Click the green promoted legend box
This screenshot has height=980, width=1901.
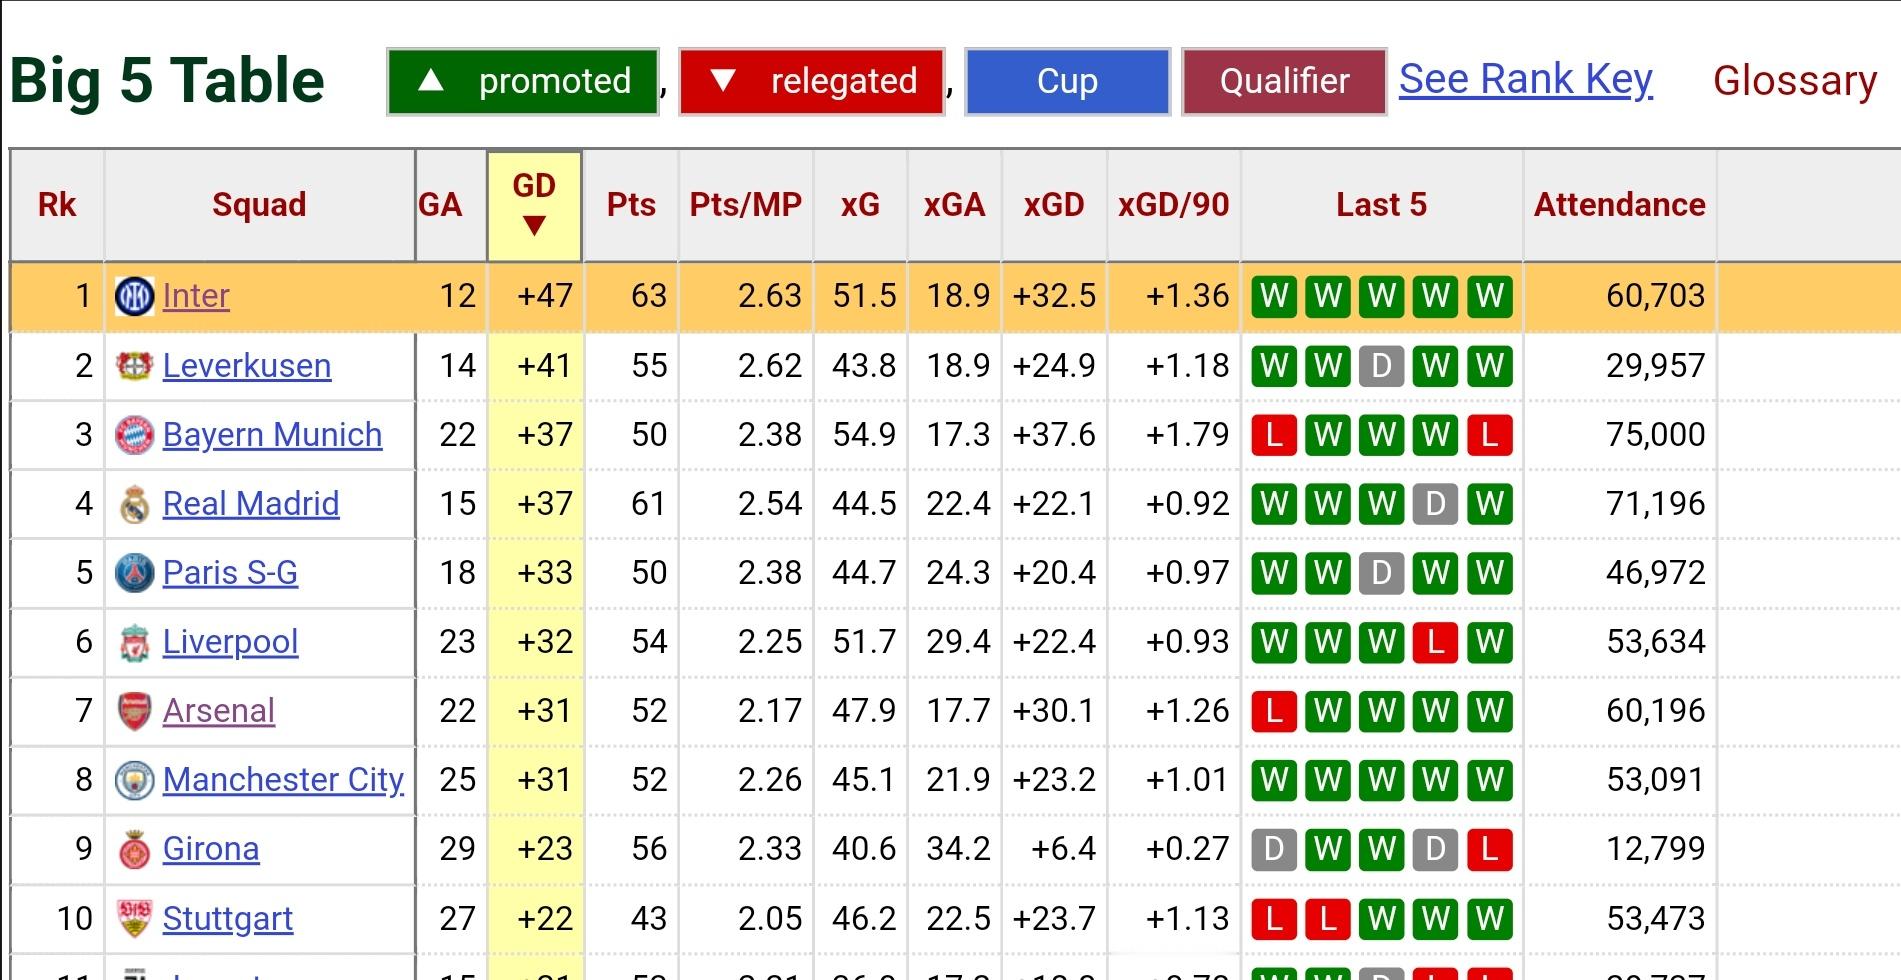point(522,81)
